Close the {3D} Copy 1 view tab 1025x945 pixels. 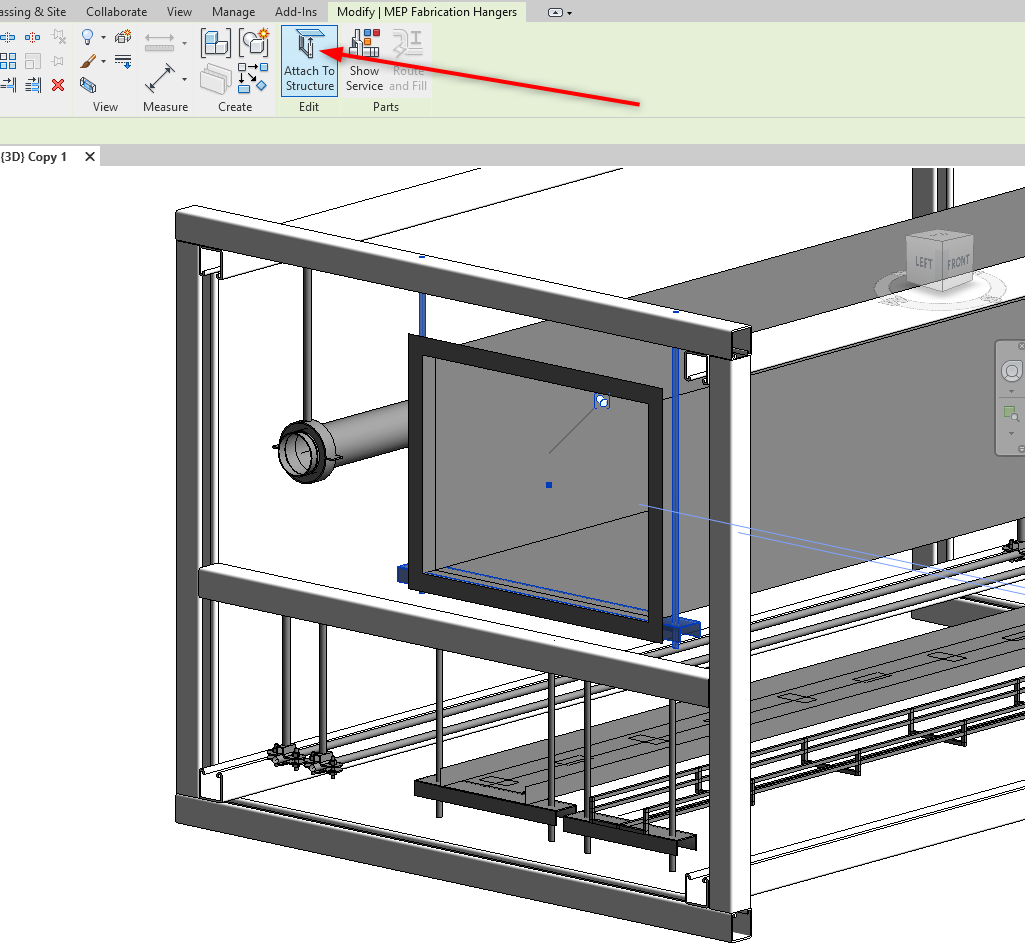(90, 157)
